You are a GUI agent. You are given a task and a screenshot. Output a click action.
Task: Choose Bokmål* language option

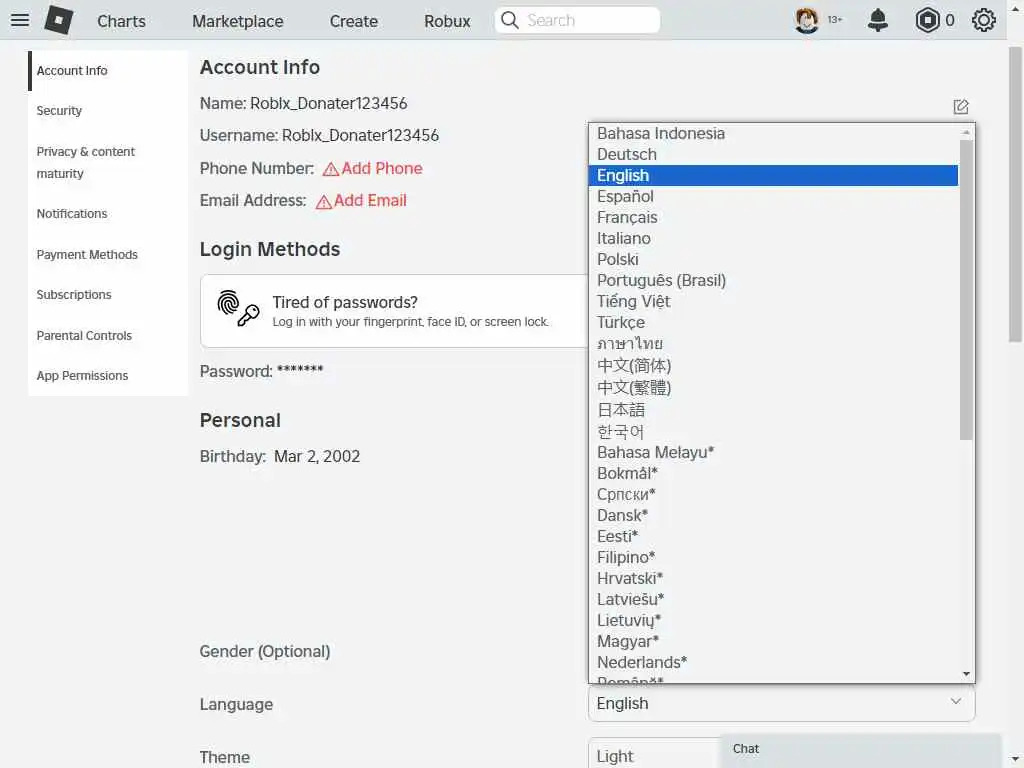point(773,473)
